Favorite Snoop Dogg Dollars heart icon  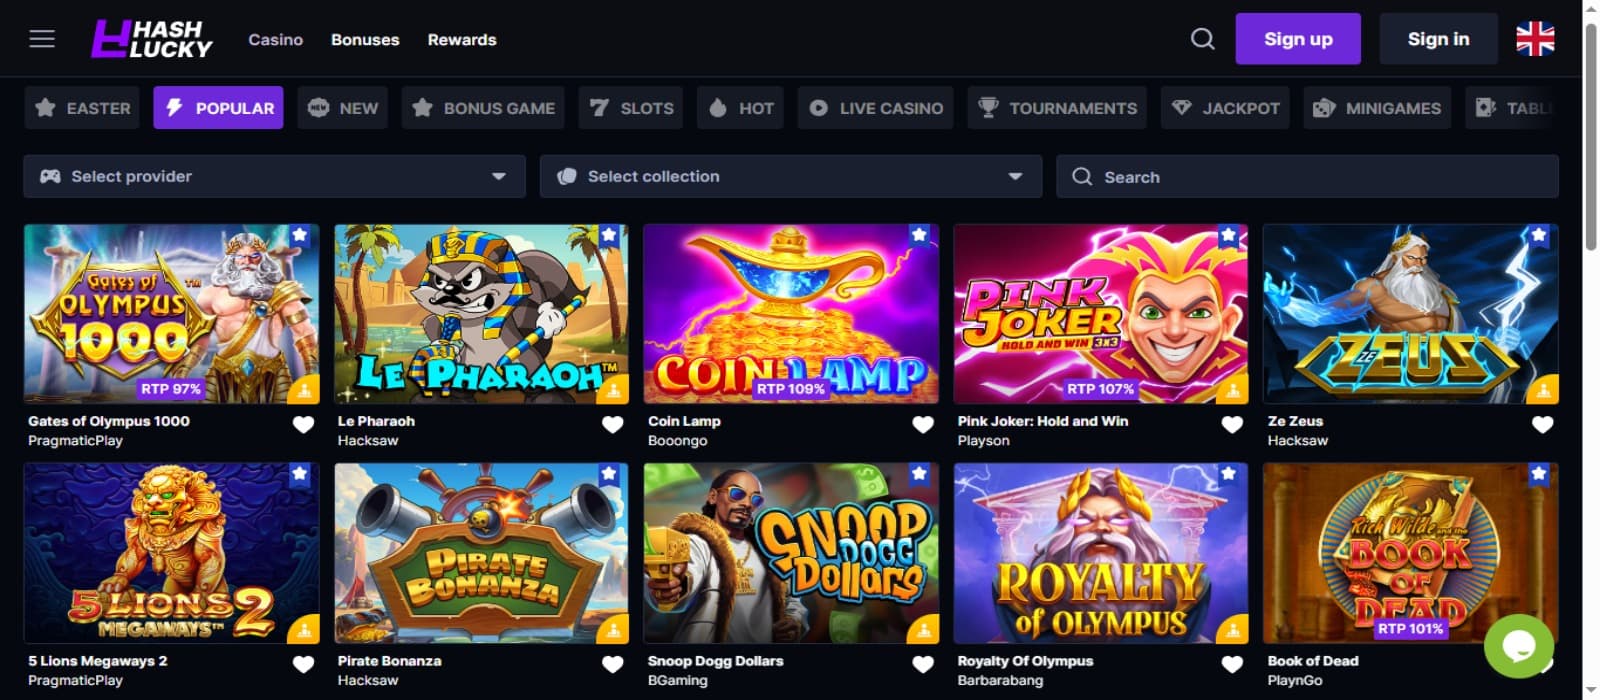[923, 665]
